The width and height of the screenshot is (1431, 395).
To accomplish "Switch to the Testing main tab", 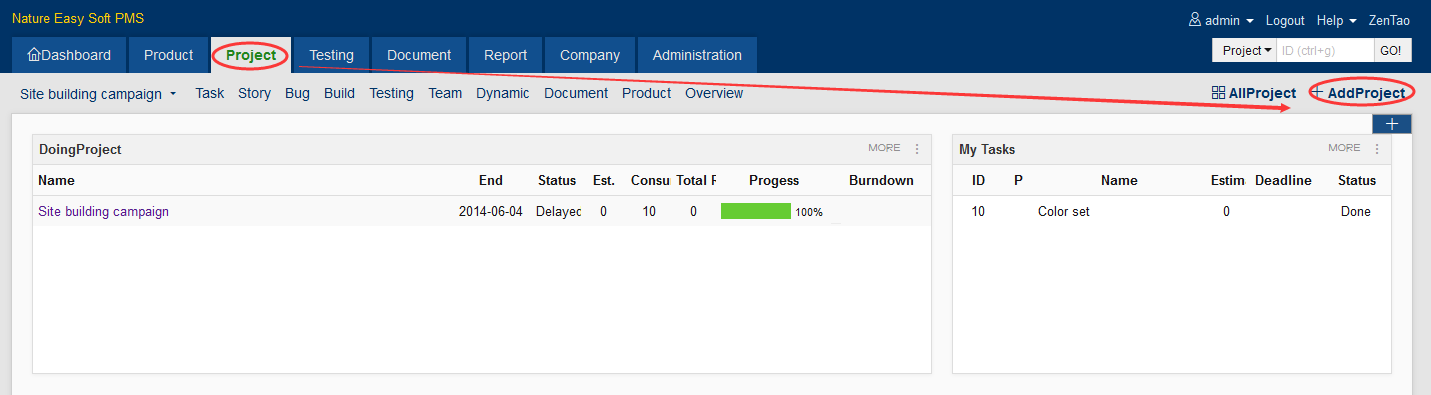I will [x=331, y=55].
